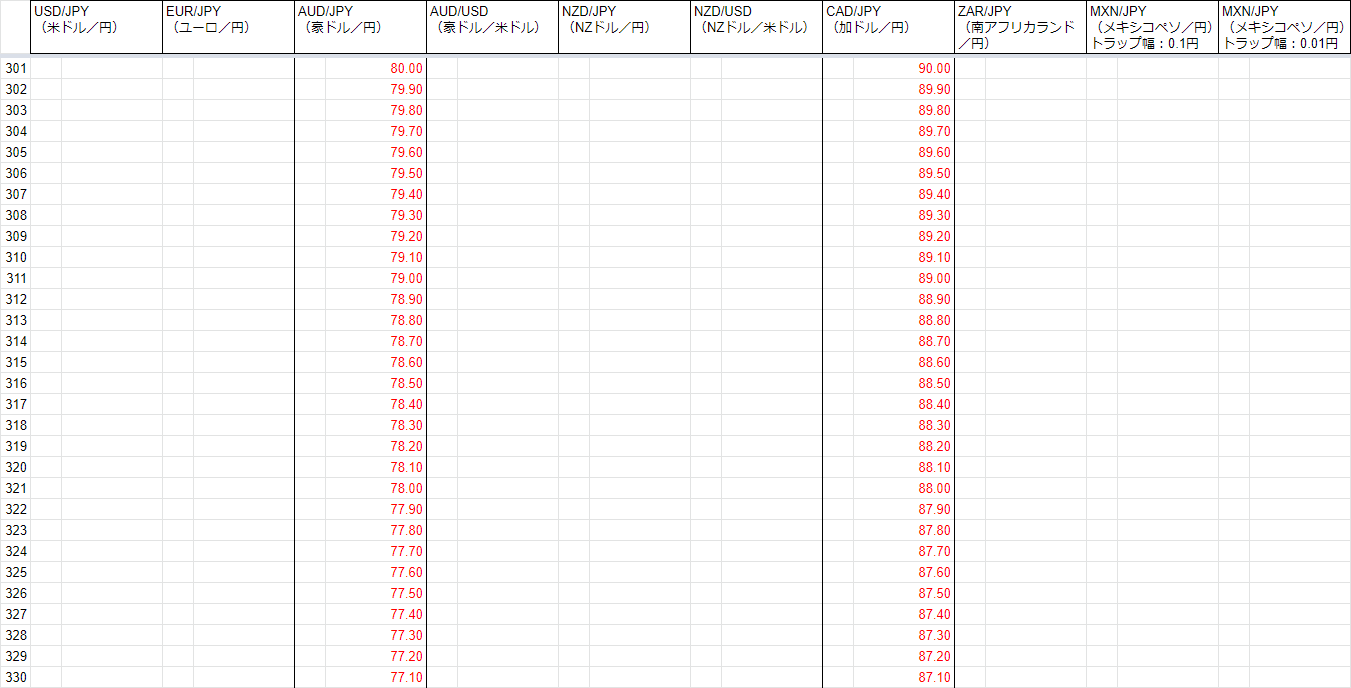This screenshot has height=688, width=1351.
Task: Click row number 305
Action: (x=15, y=152)
